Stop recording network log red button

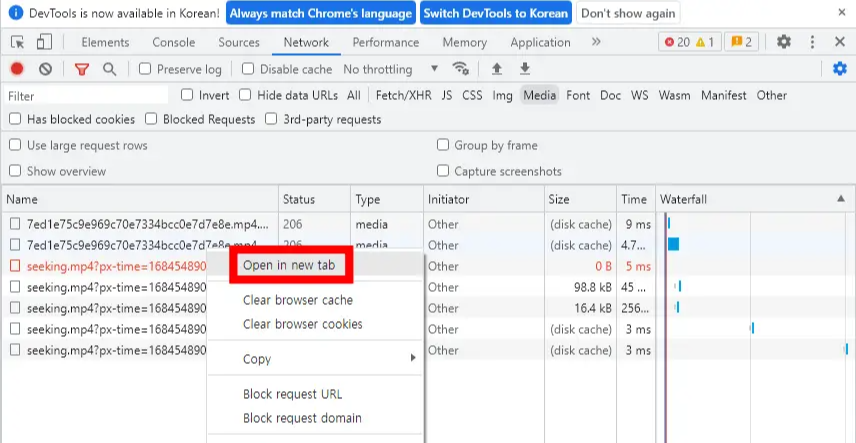(17, 69)
